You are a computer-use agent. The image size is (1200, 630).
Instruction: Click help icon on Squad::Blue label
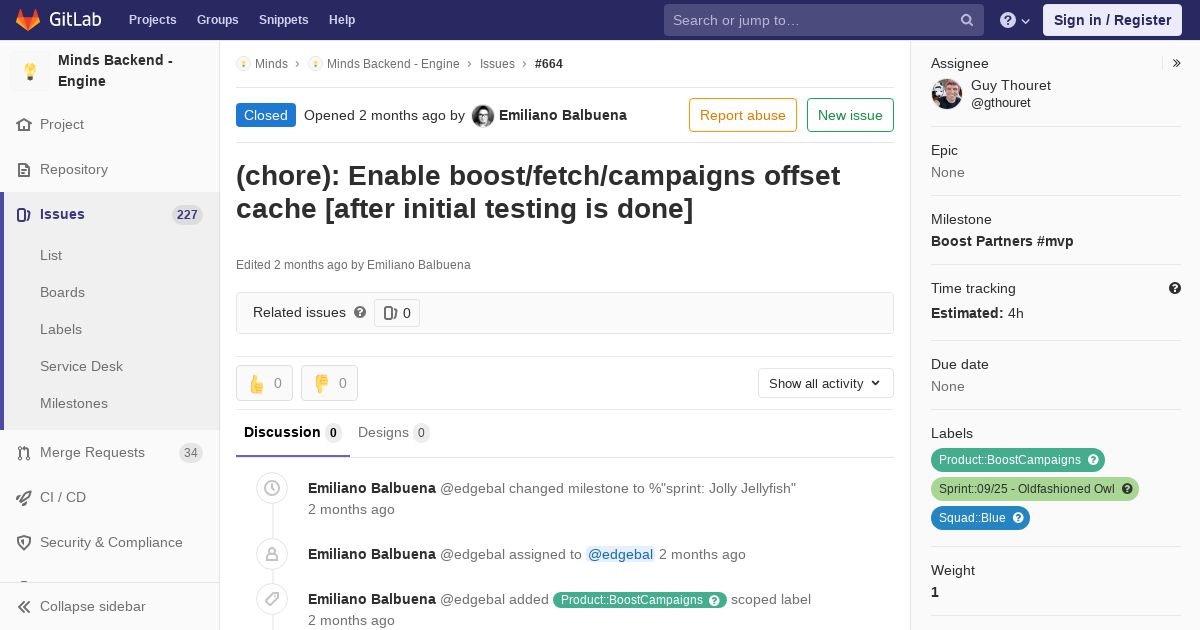[1018, 518]
